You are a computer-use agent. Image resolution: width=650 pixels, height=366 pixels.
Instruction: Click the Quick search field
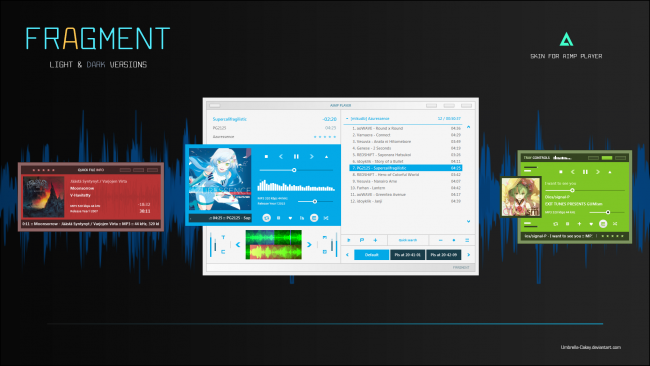(408, 240)
